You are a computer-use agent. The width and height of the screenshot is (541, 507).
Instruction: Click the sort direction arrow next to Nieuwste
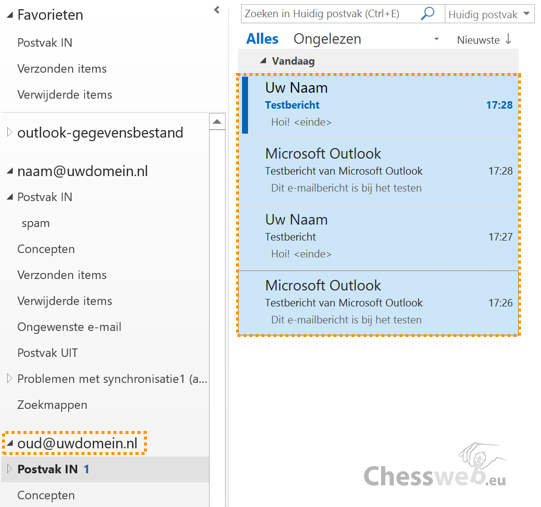click(508, 39)
